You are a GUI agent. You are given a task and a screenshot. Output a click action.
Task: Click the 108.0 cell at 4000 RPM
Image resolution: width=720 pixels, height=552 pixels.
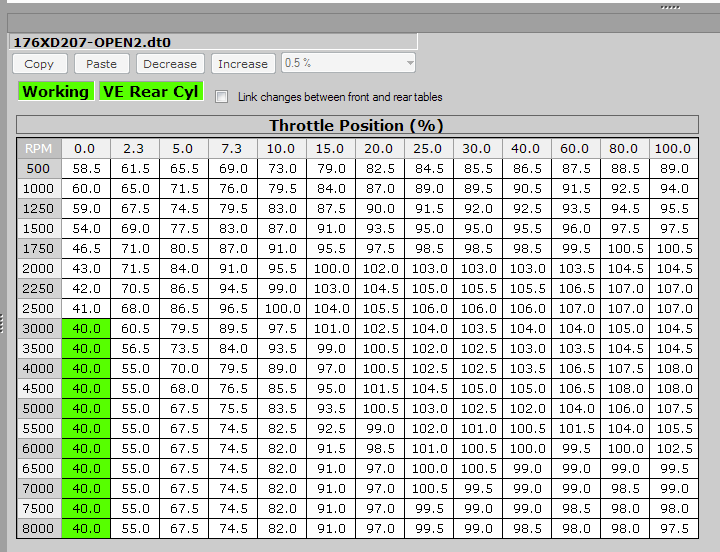click(674, 368)
